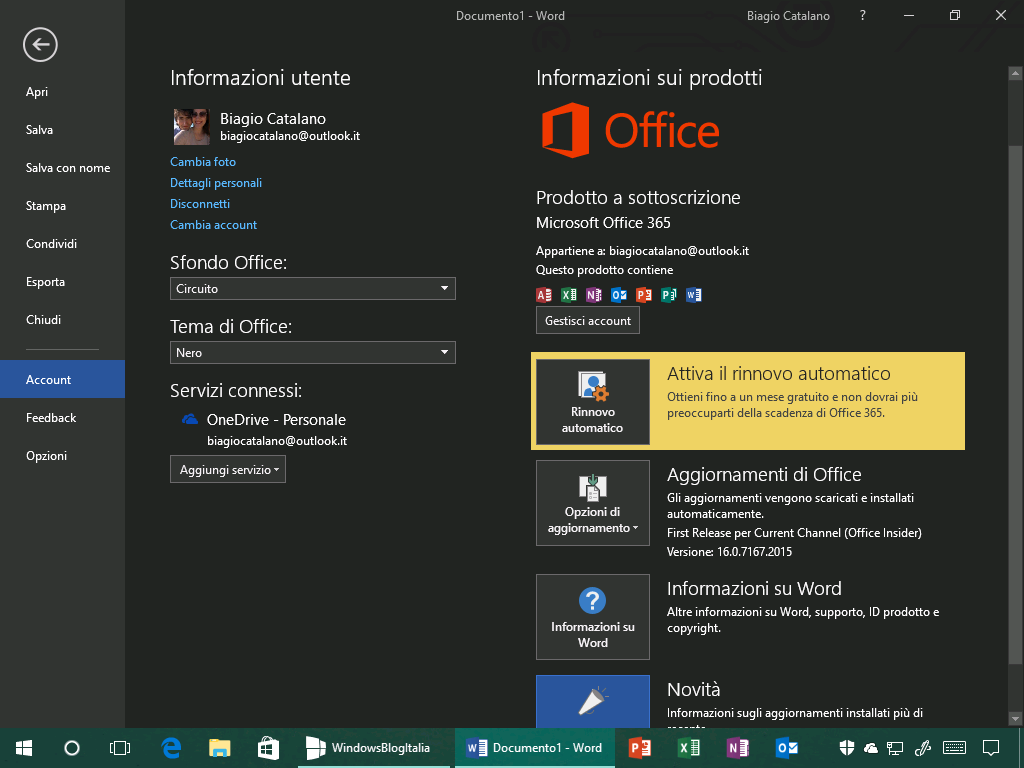Click Disconnetti to sign out
The width and height of the screenshot is (1024, 768).
[200, 204]
